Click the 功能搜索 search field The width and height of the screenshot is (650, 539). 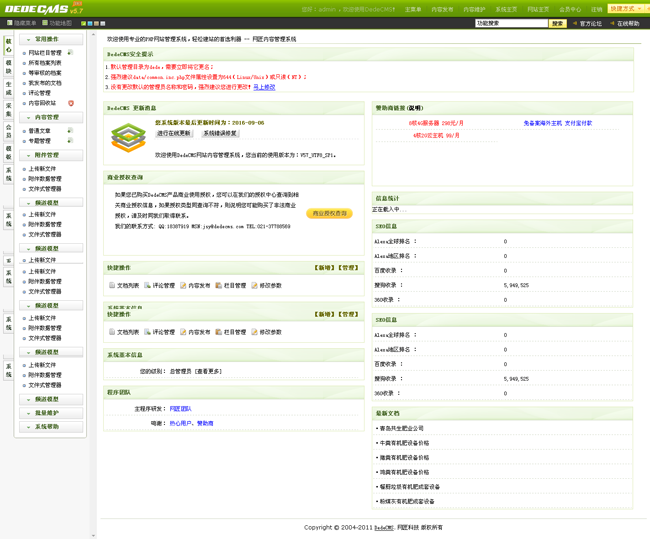[512, 23]
